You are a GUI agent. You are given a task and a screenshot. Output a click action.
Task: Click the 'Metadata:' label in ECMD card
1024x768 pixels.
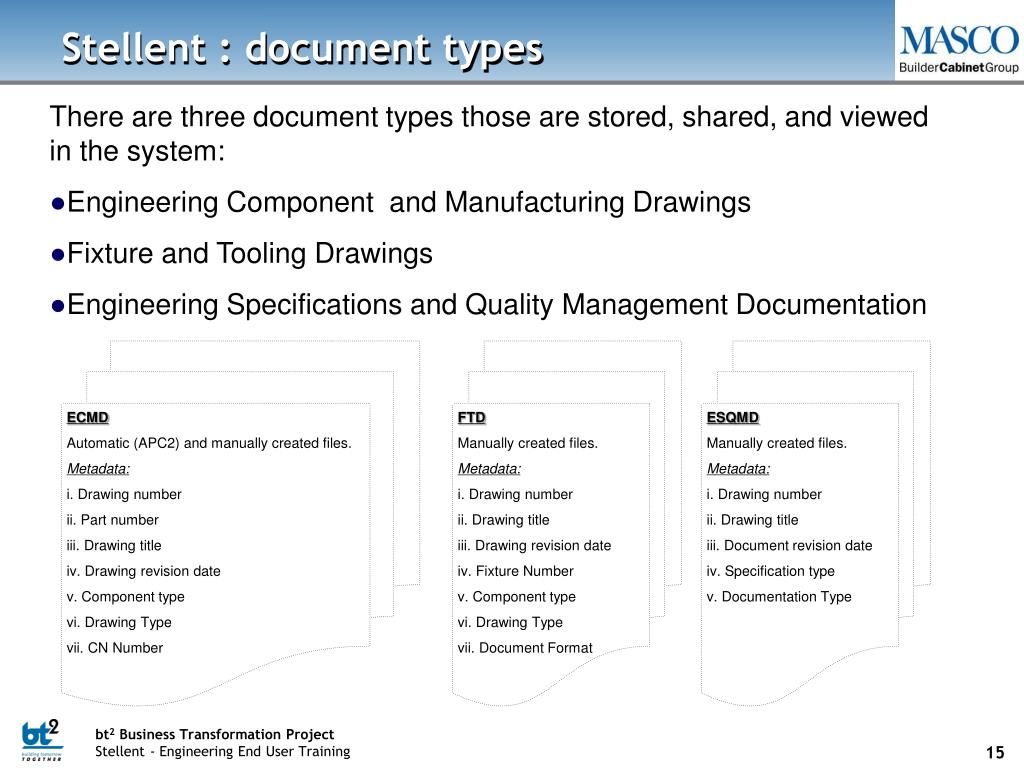click(x=99, y=469)
